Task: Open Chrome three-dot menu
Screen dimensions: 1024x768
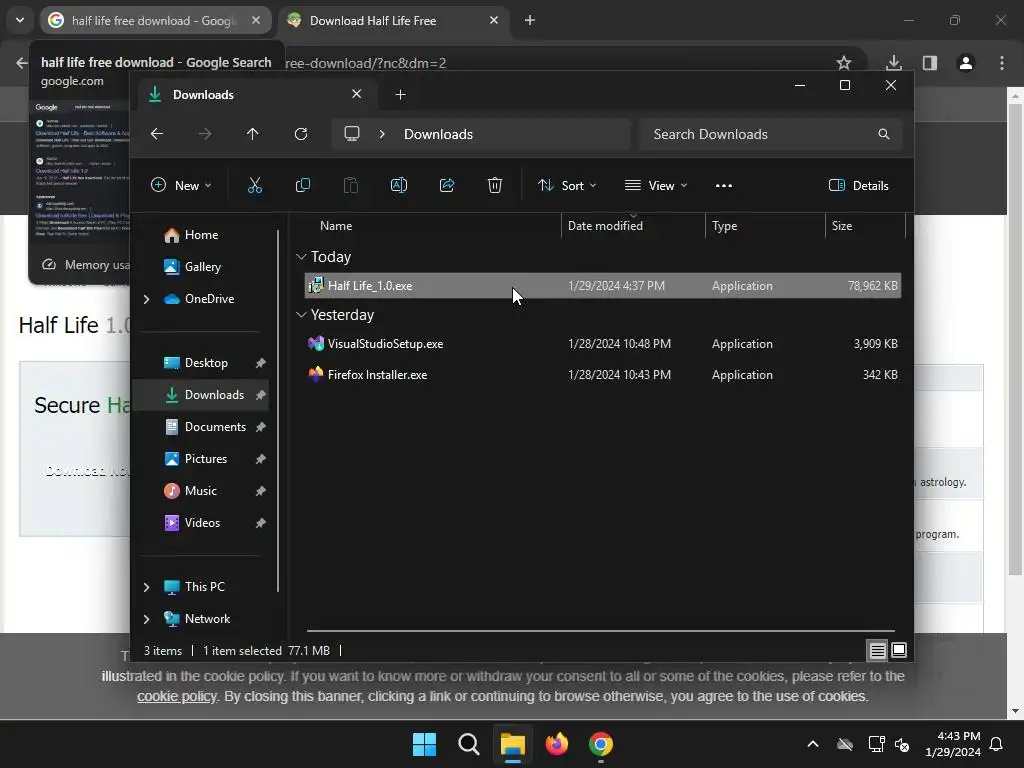Action: click(x=1001, y=63)
